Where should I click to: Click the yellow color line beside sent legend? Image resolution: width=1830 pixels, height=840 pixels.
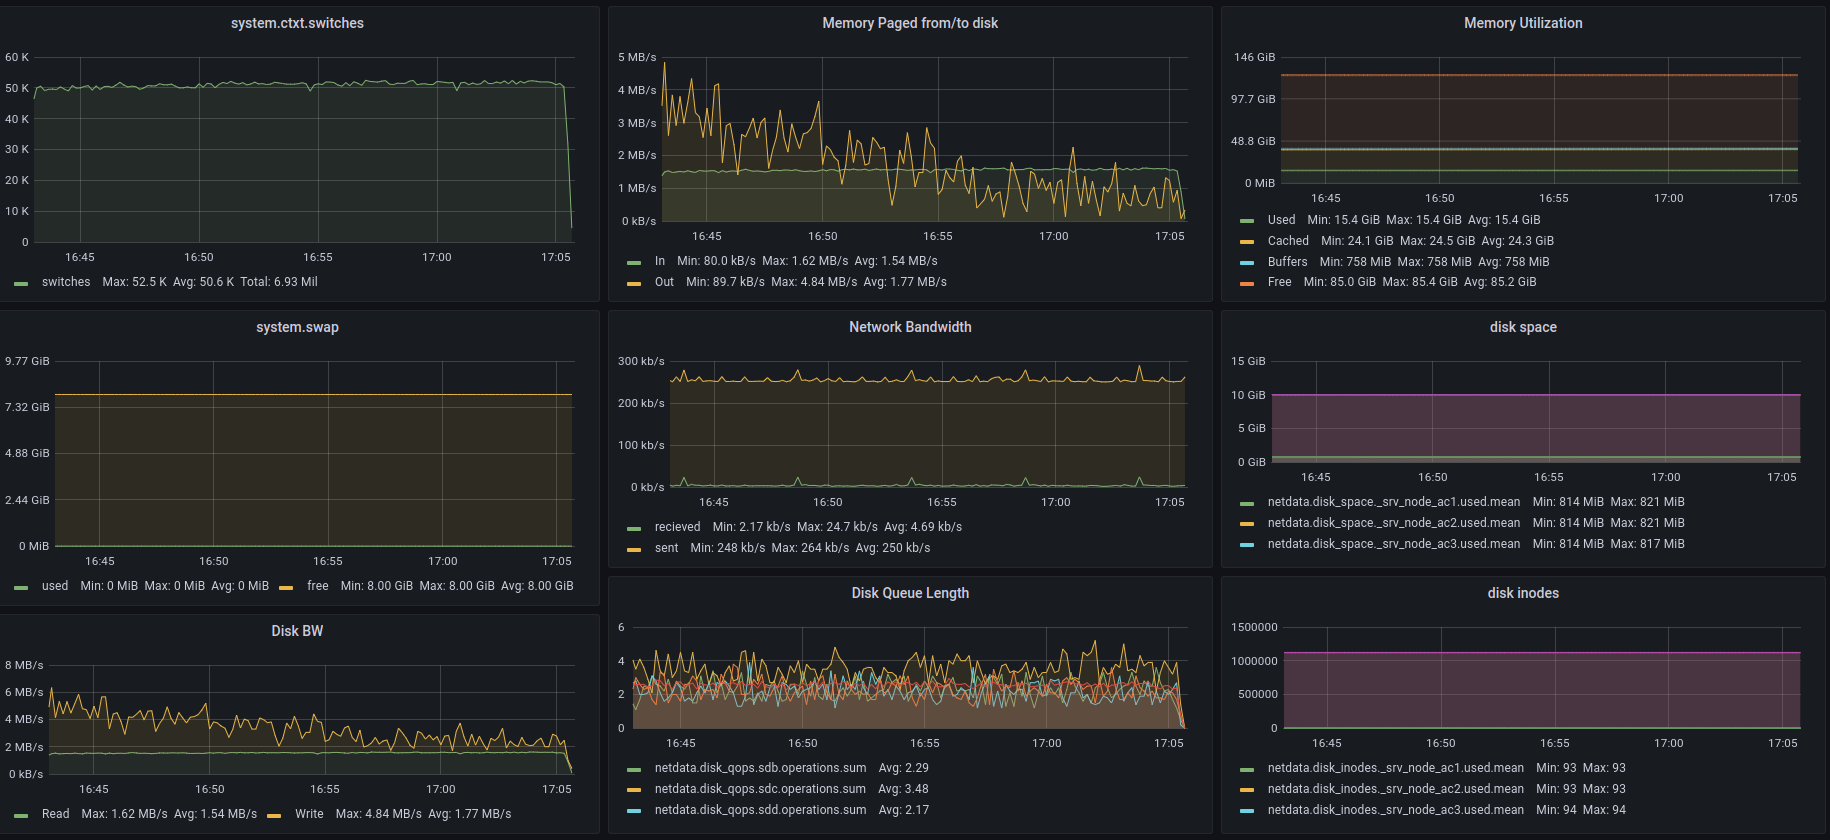pos(634,549)
